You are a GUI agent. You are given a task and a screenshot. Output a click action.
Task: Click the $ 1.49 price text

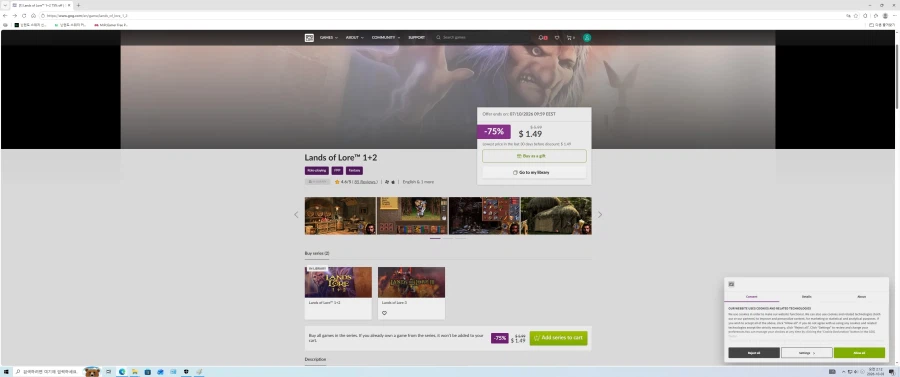(530, 134)
